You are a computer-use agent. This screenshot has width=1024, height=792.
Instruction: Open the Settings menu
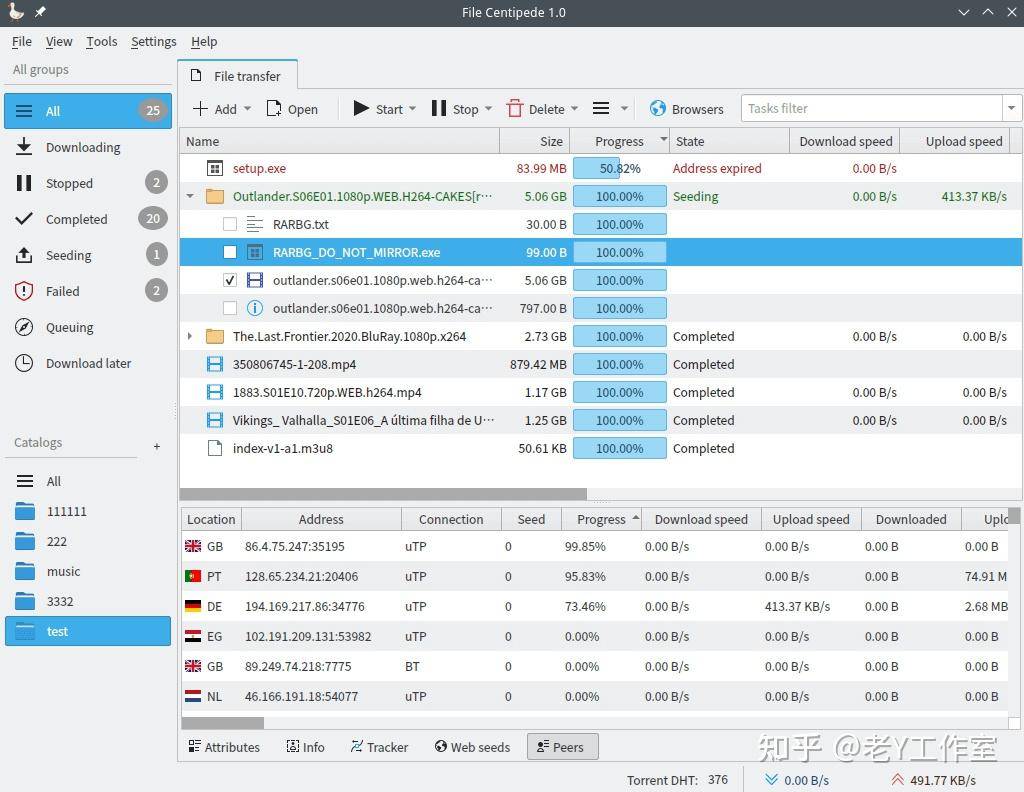point(153,42)
